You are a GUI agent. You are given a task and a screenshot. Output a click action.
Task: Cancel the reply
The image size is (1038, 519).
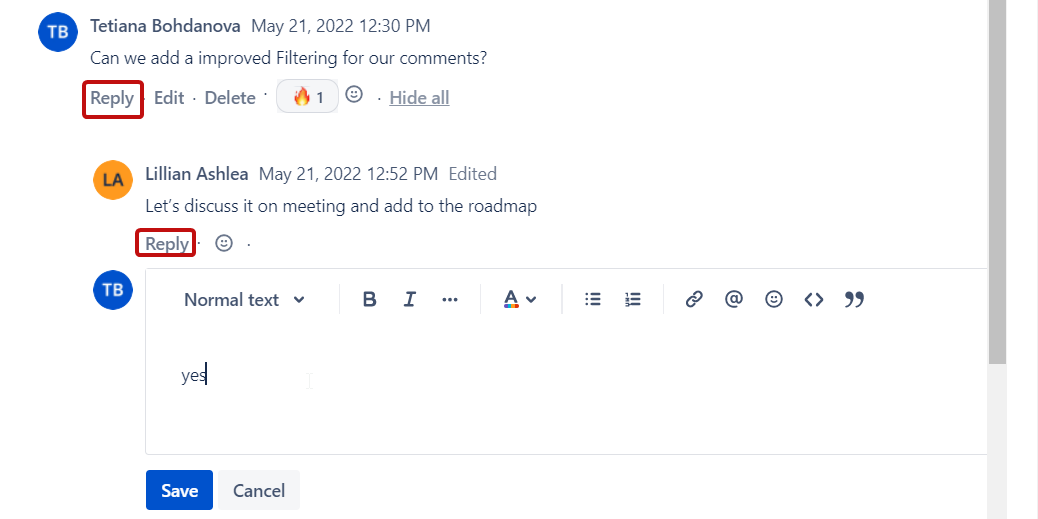click(x=259, y=490)
